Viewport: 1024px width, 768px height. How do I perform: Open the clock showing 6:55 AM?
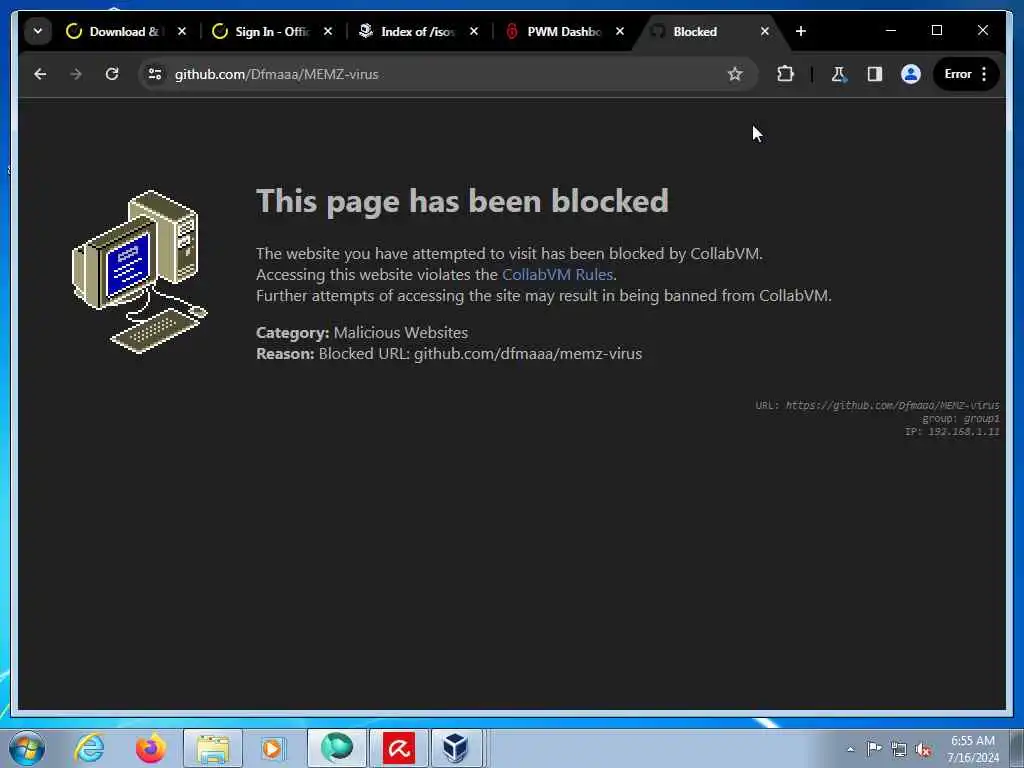(973, 749)
